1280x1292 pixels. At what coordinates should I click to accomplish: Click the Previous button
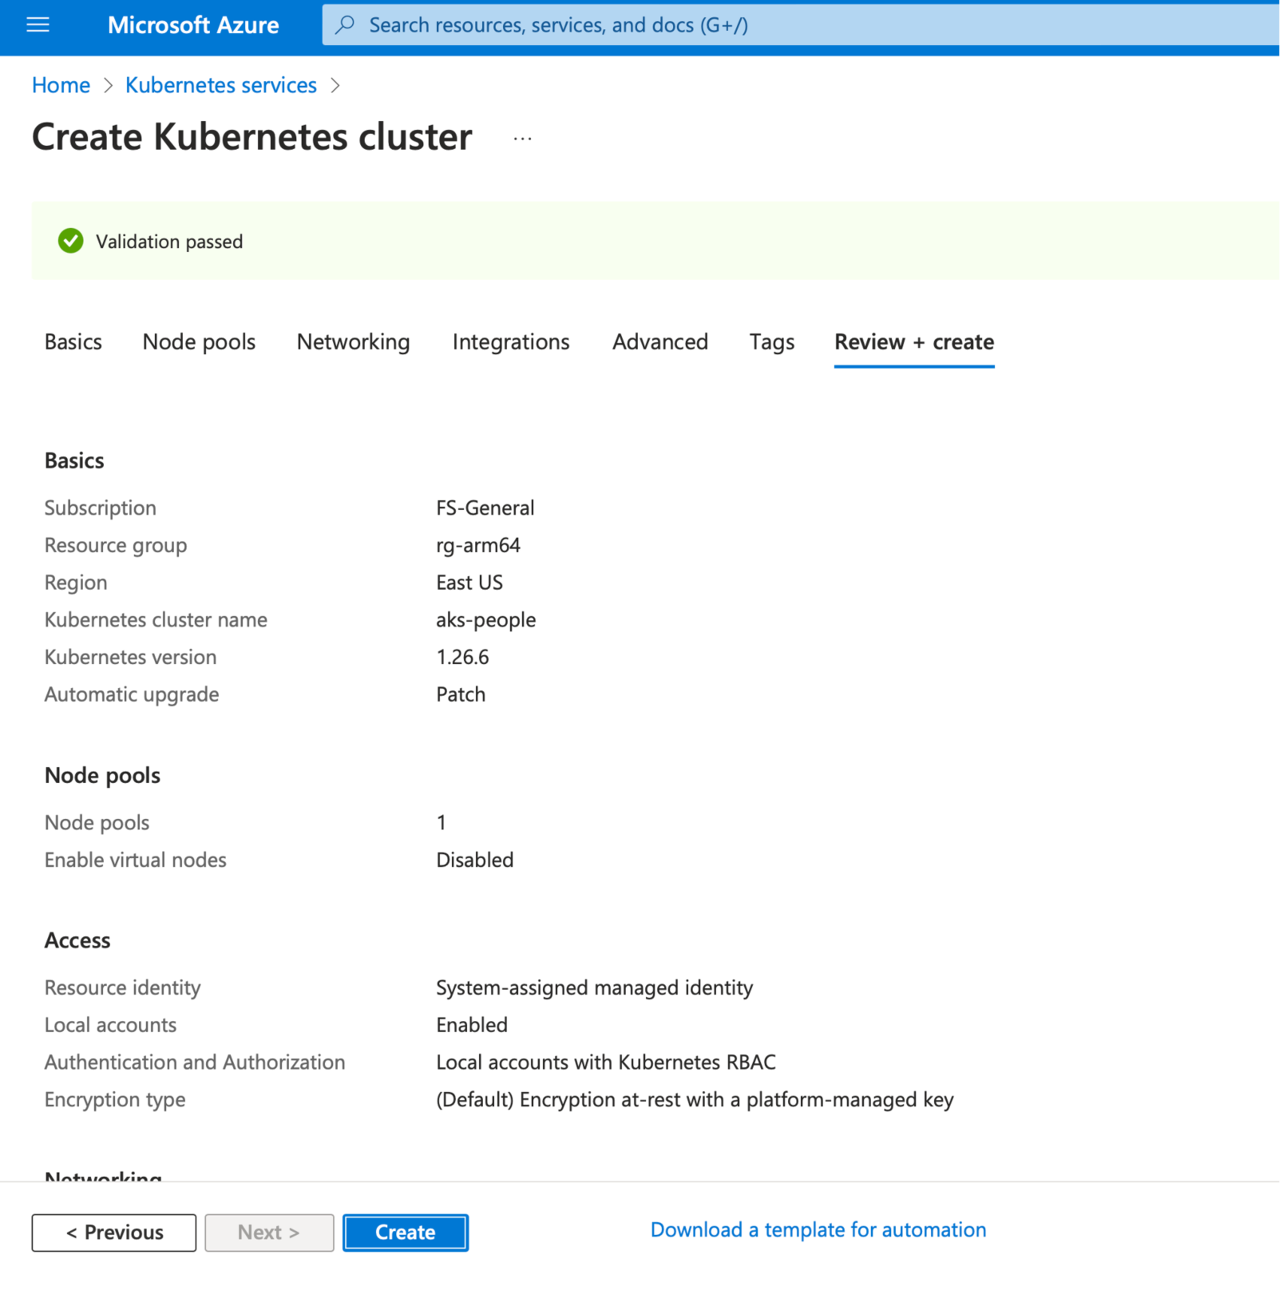tap(114, 1233)
